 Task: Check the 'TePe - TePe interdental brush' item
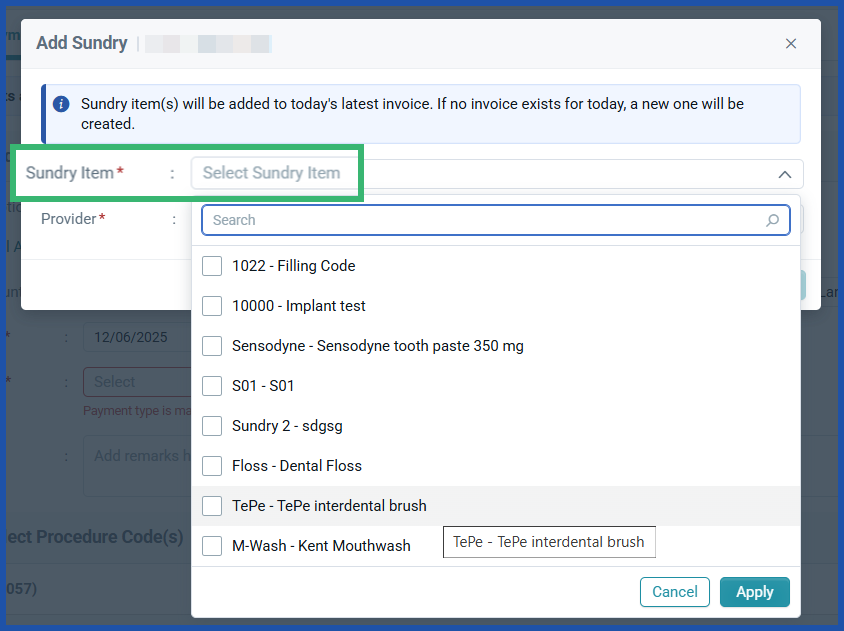click(211, 505)
